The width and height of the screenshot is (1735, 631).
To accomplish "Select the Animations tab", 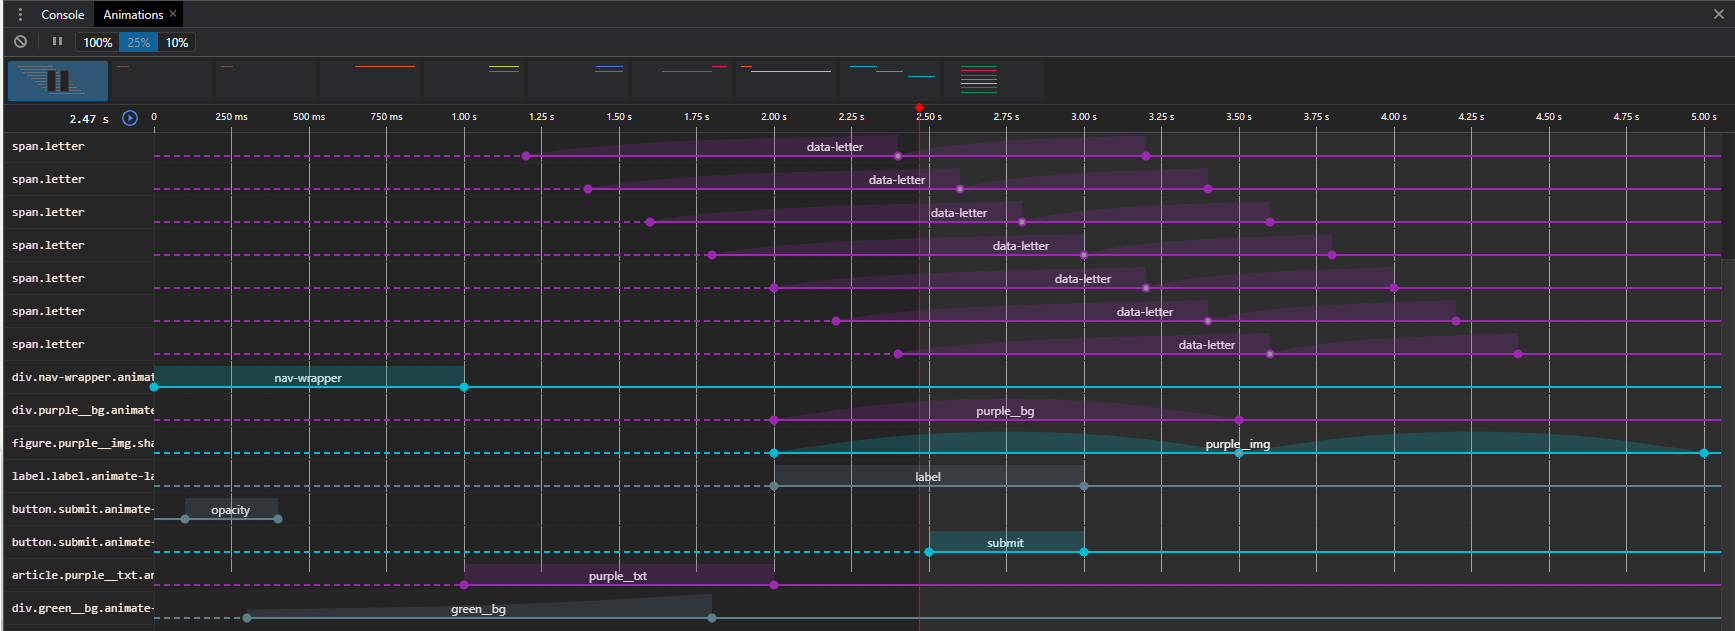I will 132,14.
